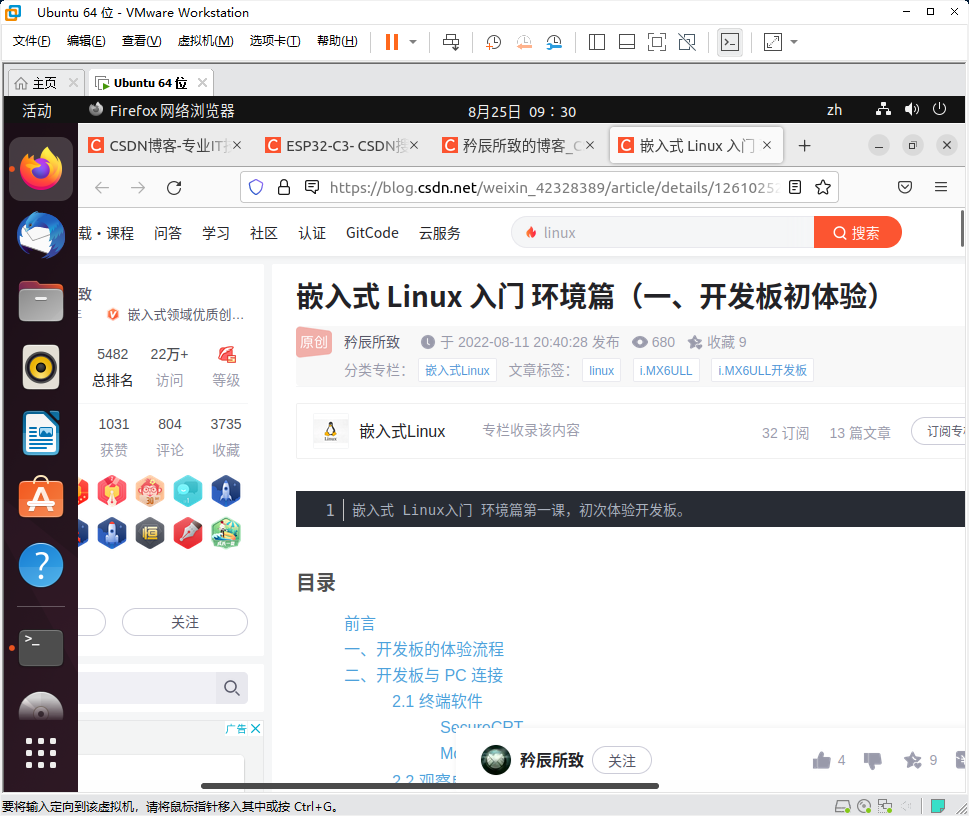Take a VM snapshot
Screen dimensions: 969x816
[493, 42]
